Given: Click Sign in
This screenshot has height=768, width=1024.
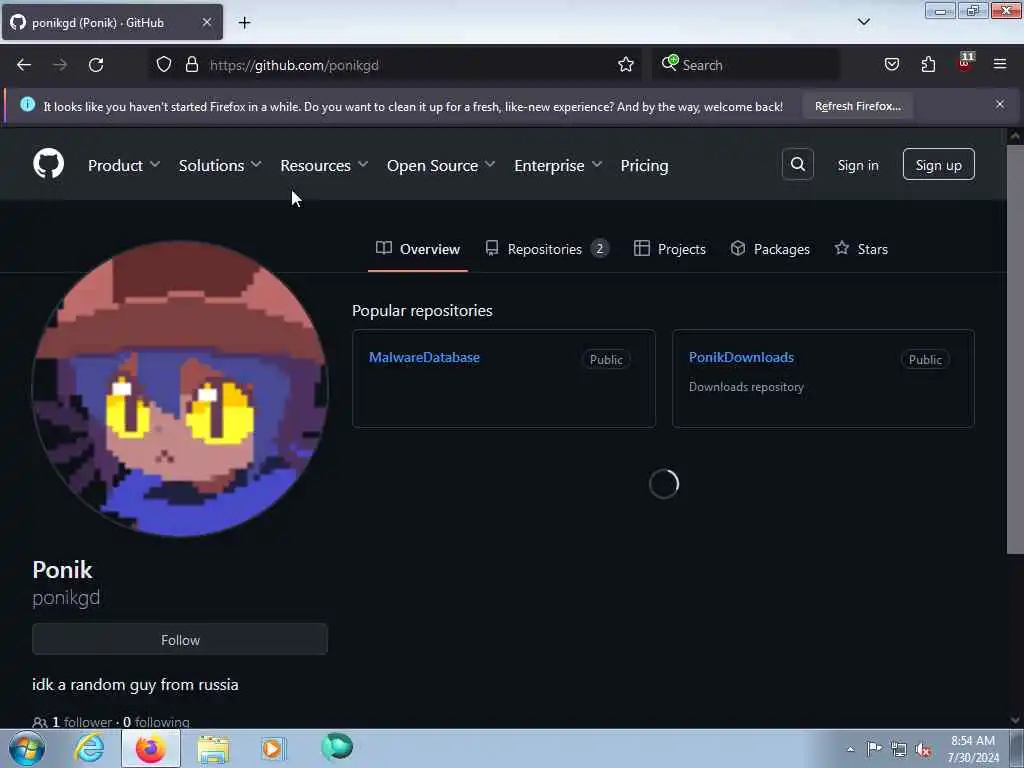Looking at the screenshot, I should pyautogui.click(x=858, y=165).
